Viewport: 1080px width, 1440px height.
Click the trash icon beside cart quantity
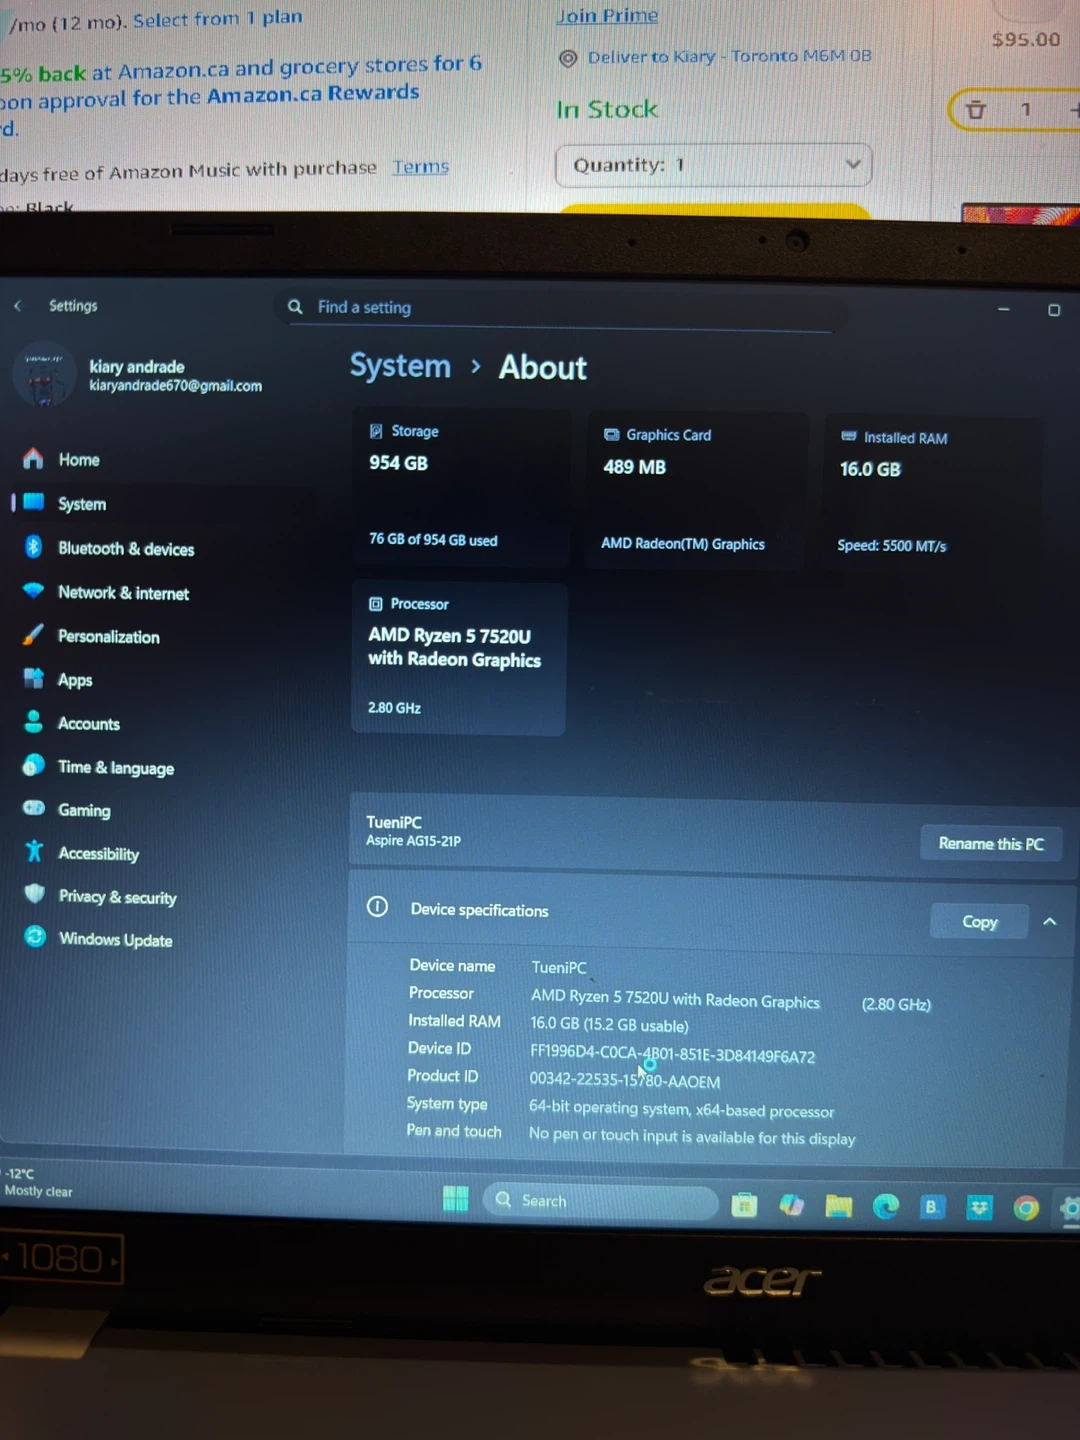point(976,110)
